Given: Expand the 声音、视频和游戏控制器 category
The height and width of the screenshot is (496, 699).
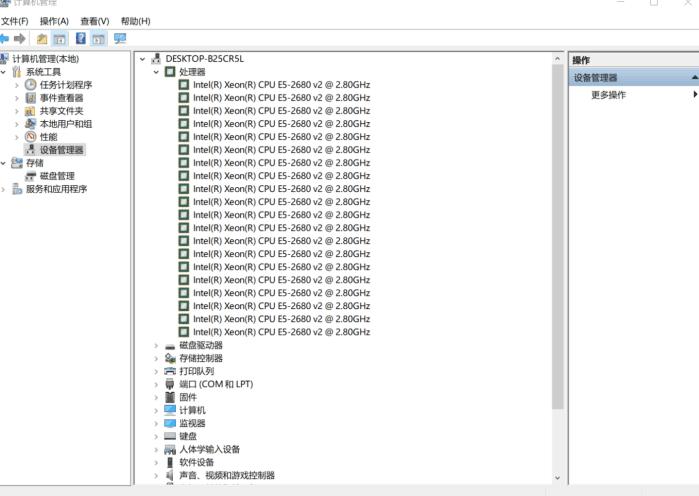Looking at the screenshot, I should click(x=156, y=476).
